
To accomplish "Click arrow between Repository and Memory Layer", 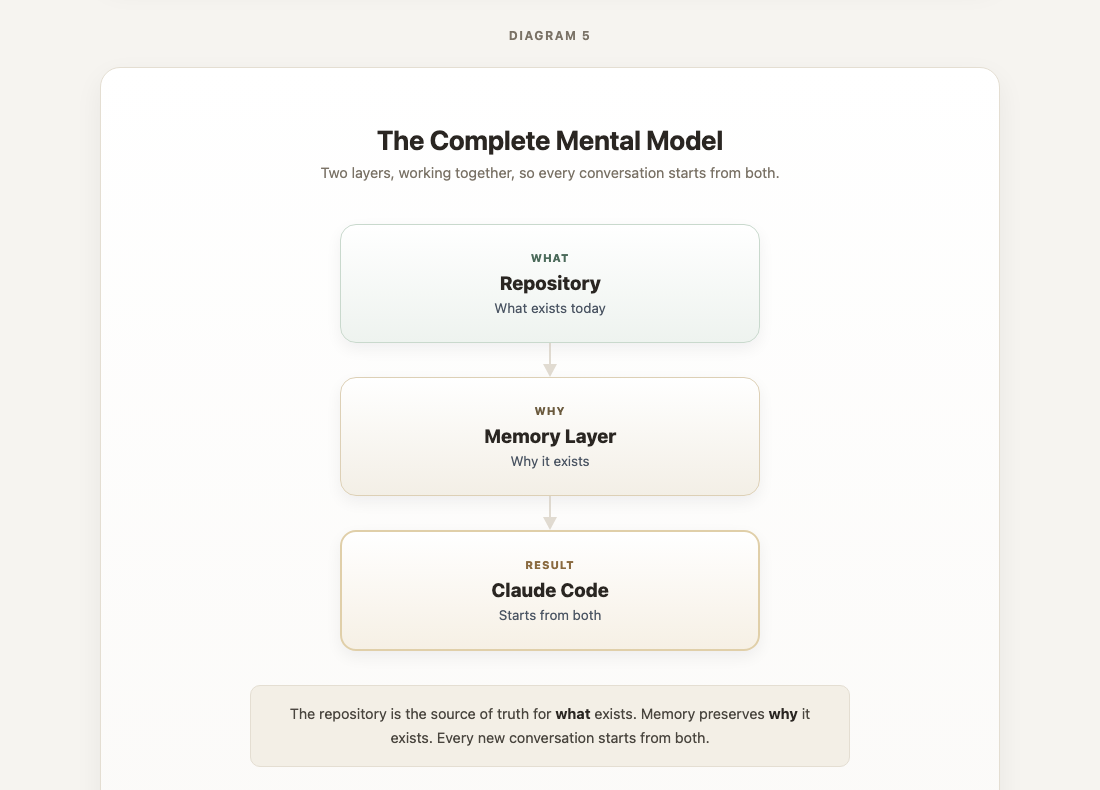I will click(549, 360).
